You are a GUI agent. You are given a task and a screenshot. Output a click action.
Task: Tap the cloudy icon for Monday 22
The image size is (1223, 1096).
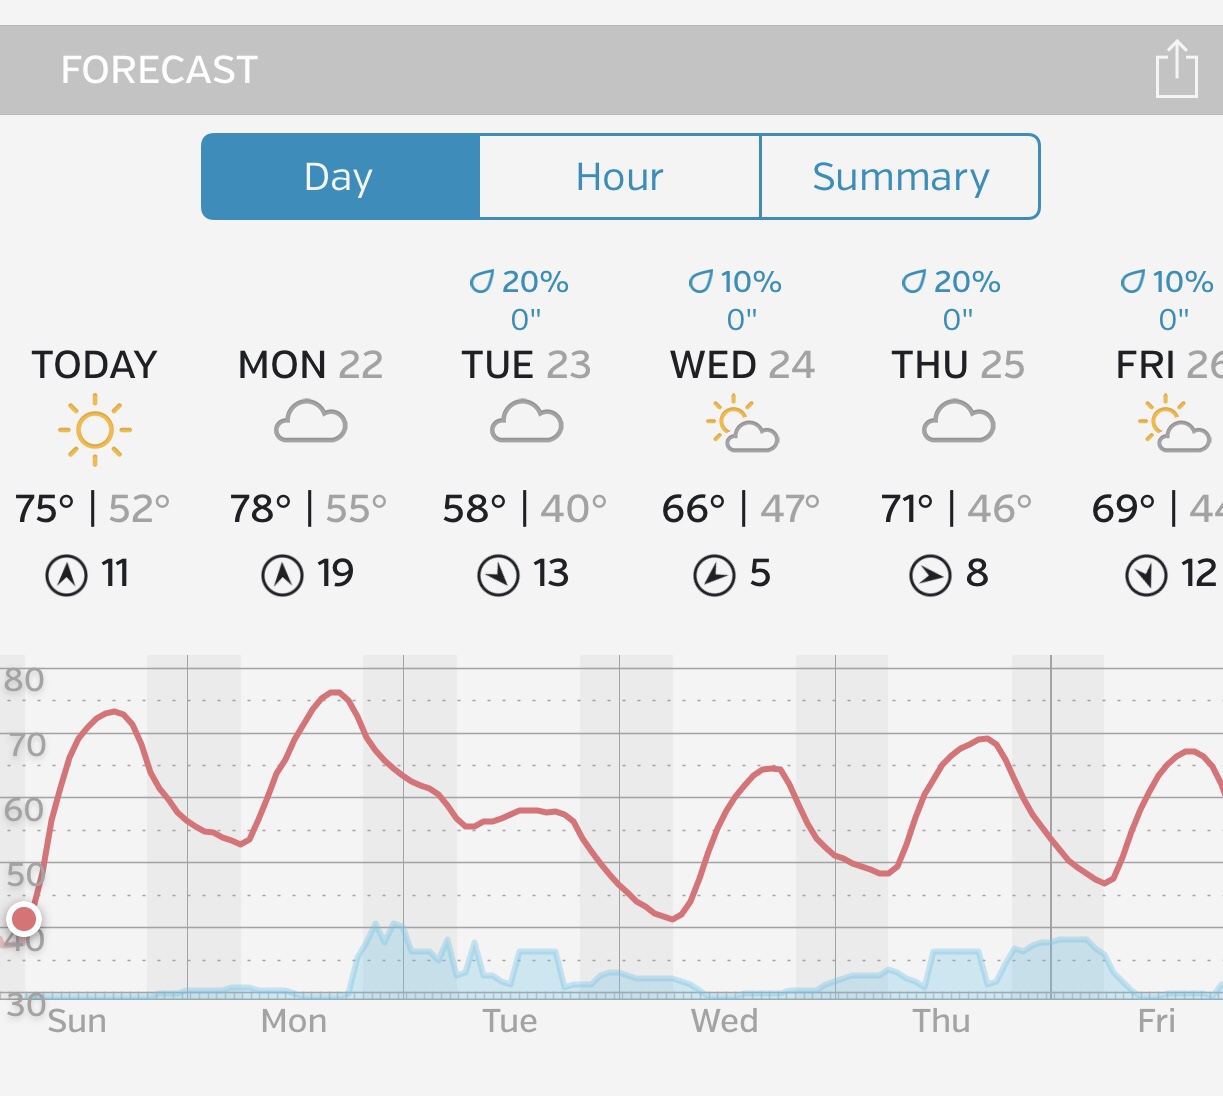311,423
